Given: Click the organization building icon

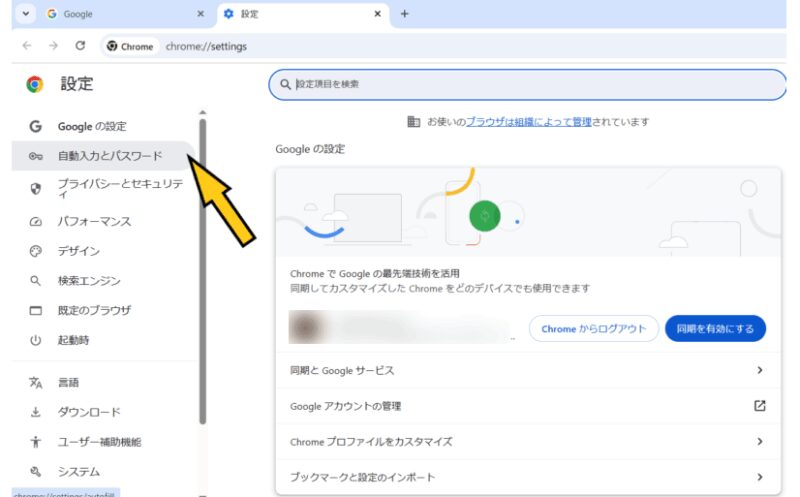Looking at the screenshot, I should coord(413,121).
